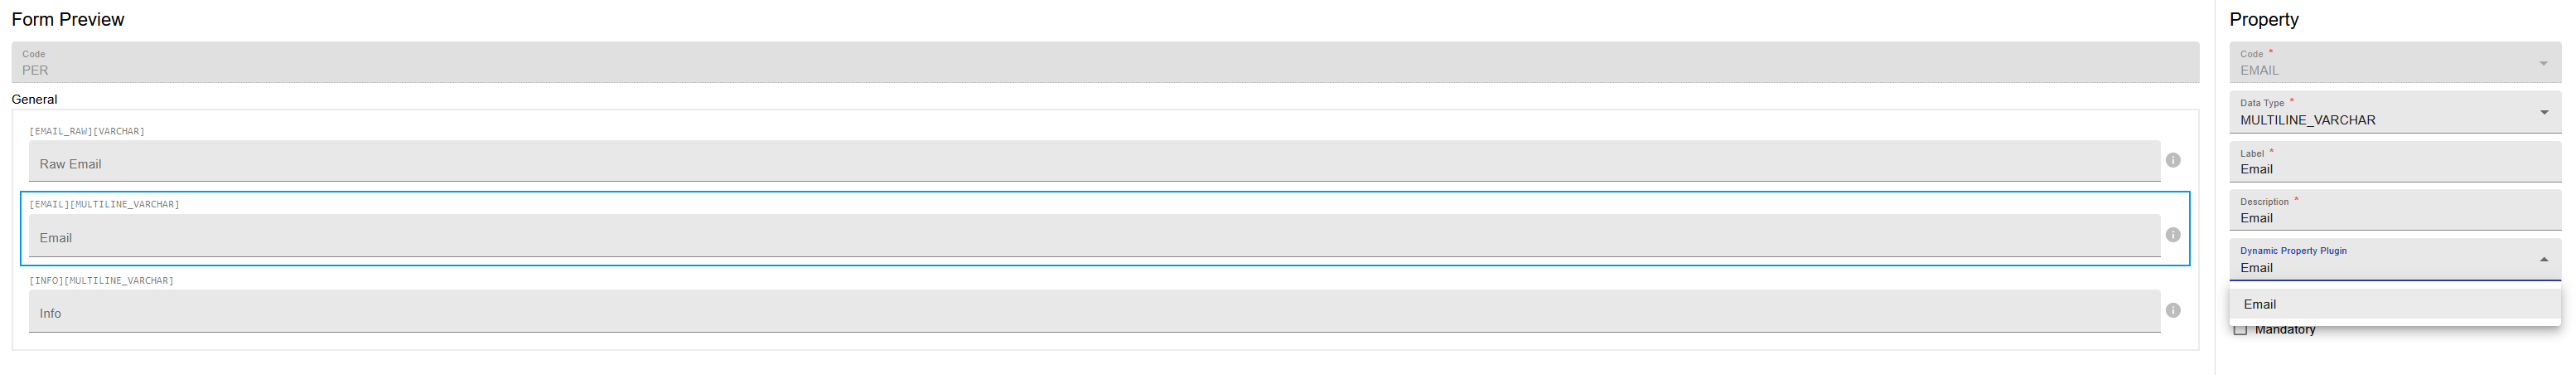This screenshot has width=2576, height=375.
Task: Toggle the Mandatory checkbox
Action: coord(2240,330)
